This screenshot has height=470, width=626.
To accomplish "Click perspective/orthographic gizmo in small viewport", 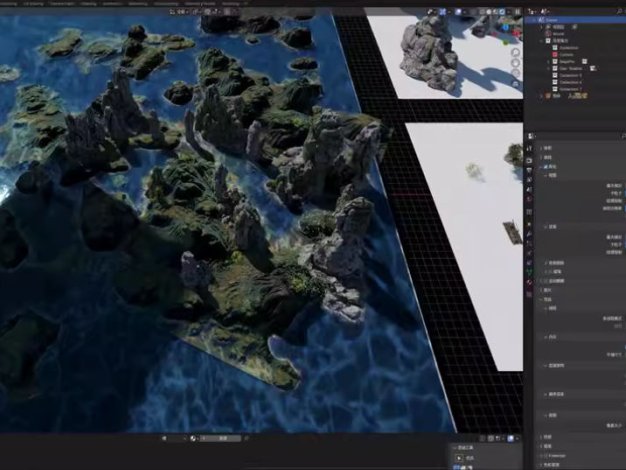I will (x=516, y=84).
